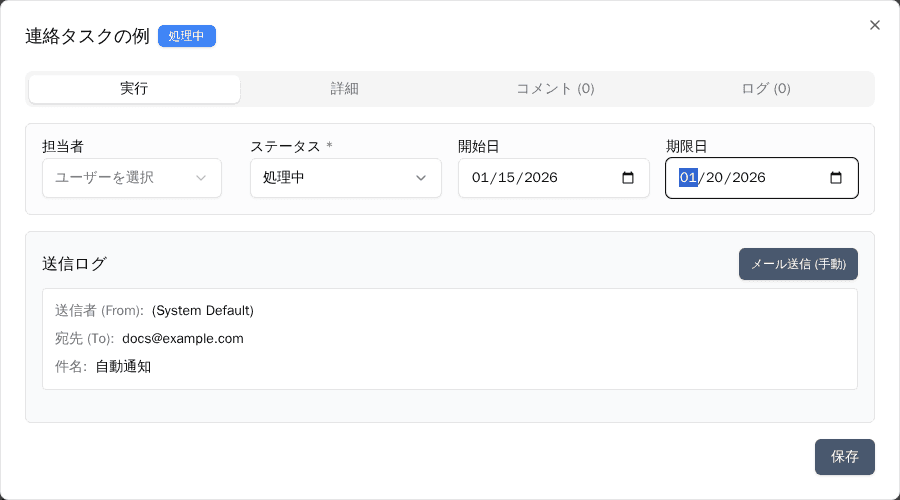Screen dimensions: 900x500
Task: Click the 自動通知 subject text
Action: pos(123,367)
